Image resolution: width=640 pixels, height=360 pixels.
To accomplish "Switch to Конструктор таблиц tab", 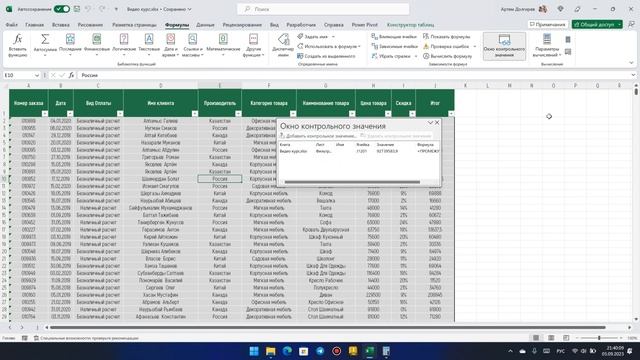I will pos(410,25).
